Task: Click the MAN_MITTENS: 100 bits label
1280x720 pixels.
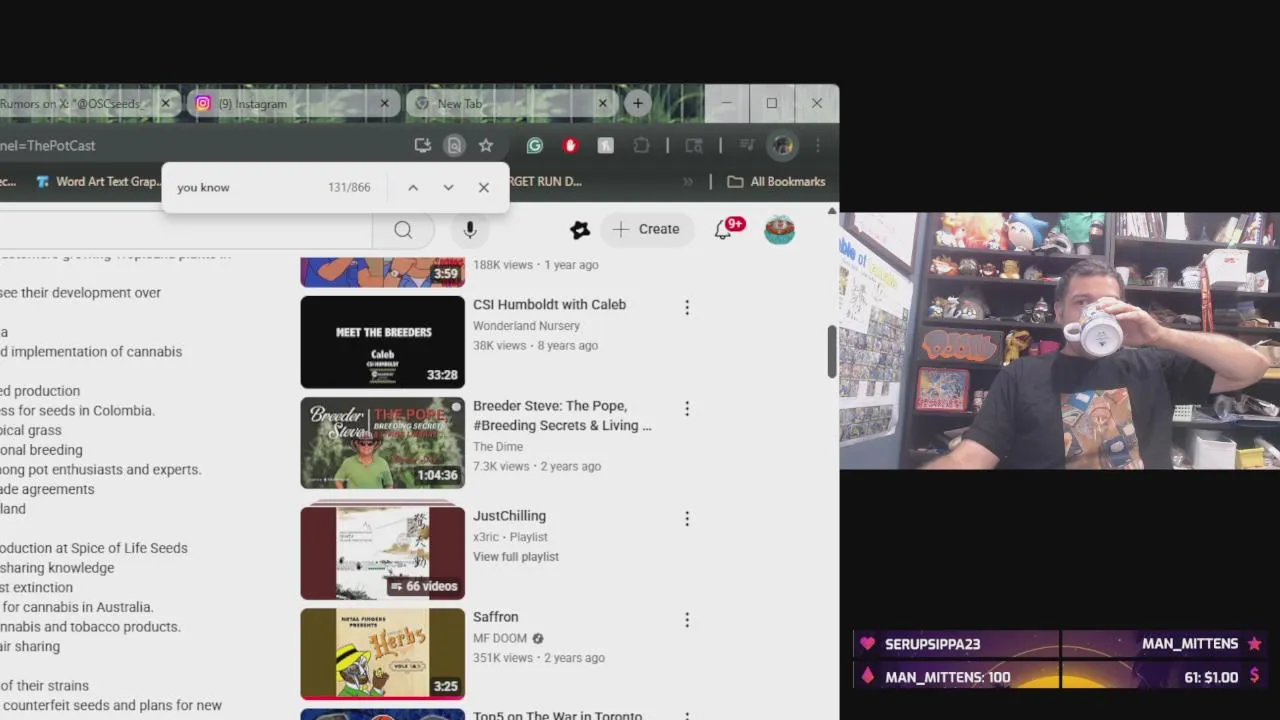Action: [947, 677]
